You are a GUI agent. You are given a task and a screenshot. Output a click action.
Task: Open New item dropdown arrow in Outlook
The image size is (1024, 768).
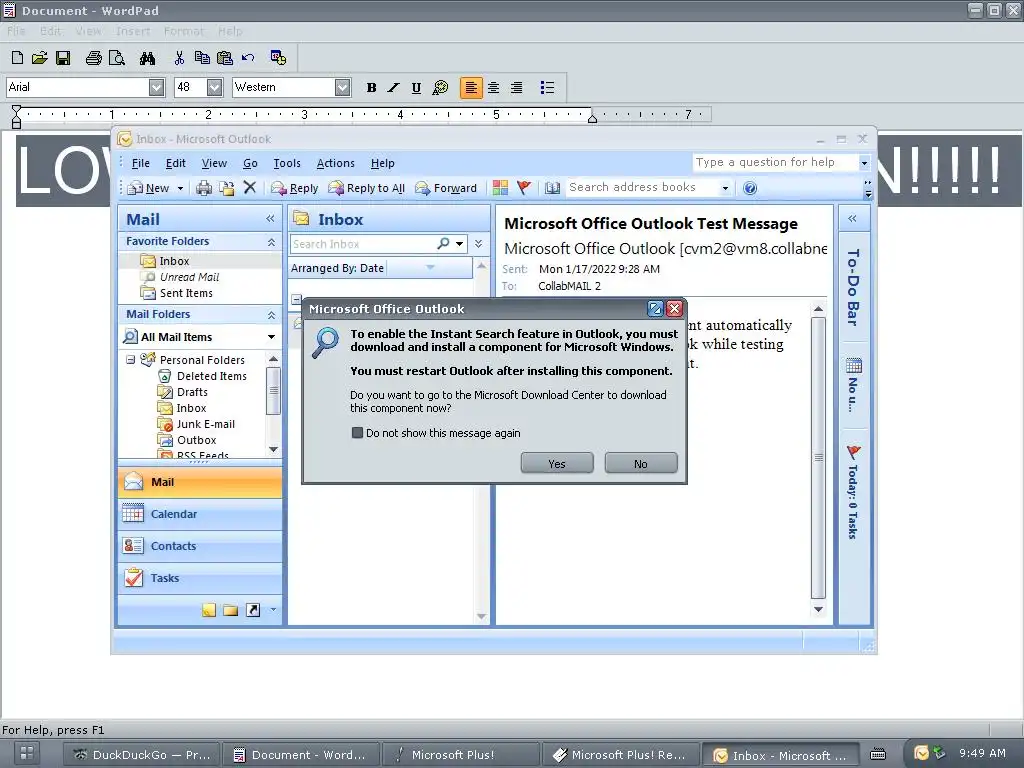pyautogui.click(x=180, y=188)
